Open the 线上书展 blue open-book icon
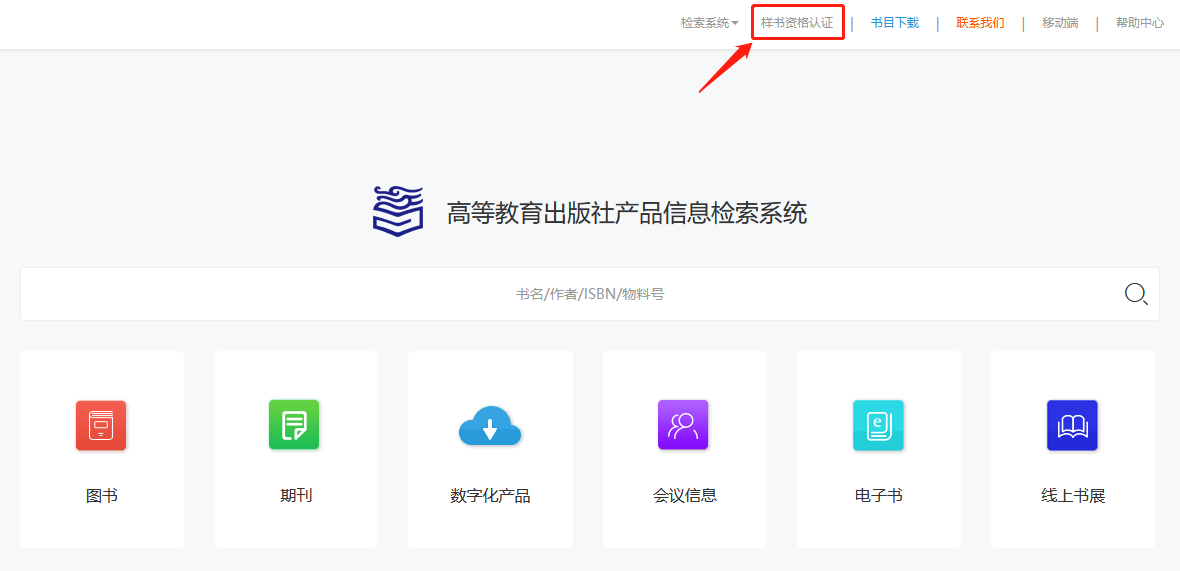 coord(1072,425)
